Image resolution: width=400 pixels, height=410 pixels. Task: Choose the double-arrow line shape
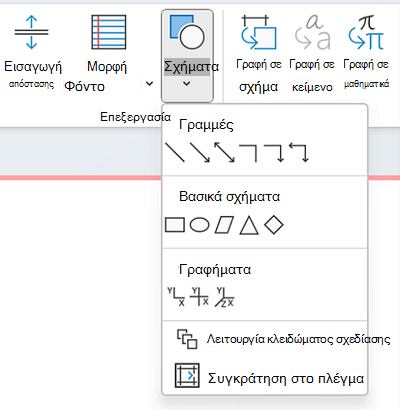tap(224, 152)
